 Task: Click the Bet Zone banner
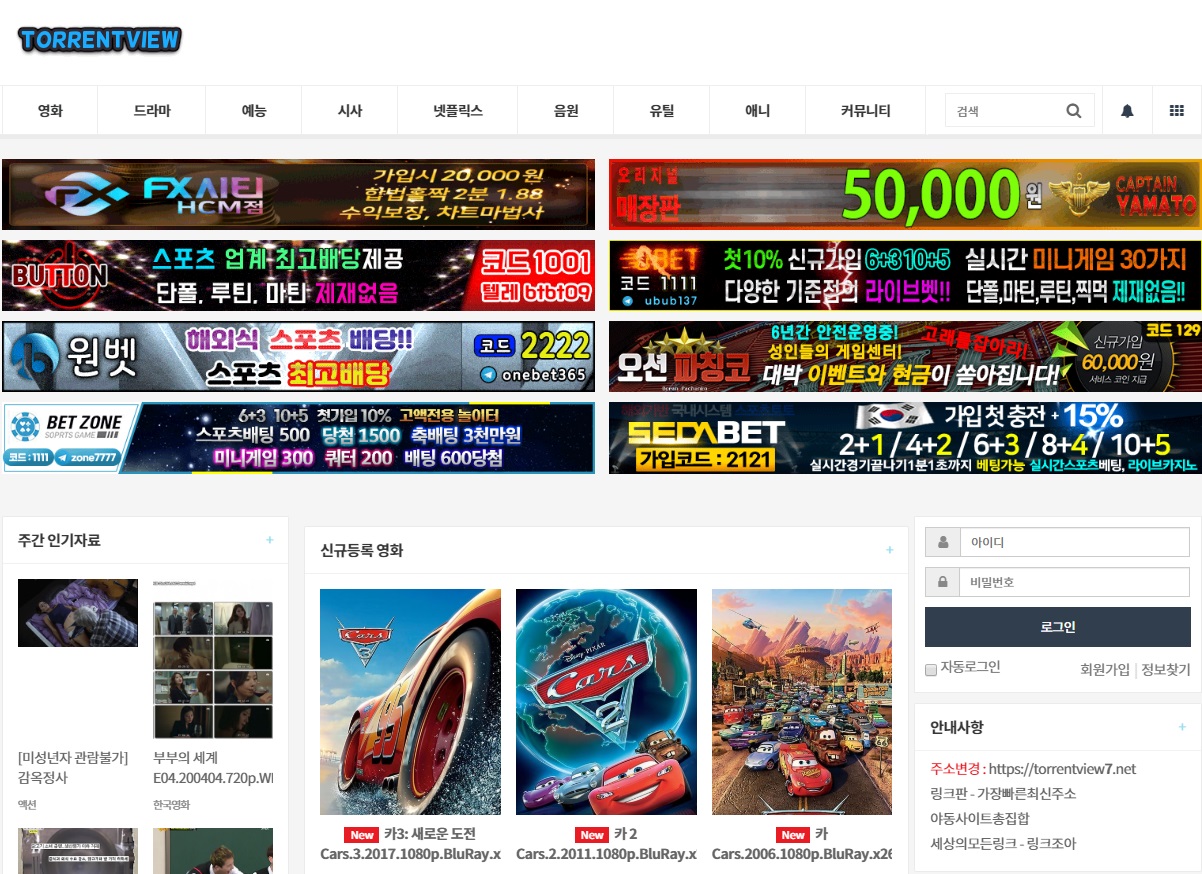point(298,438)
